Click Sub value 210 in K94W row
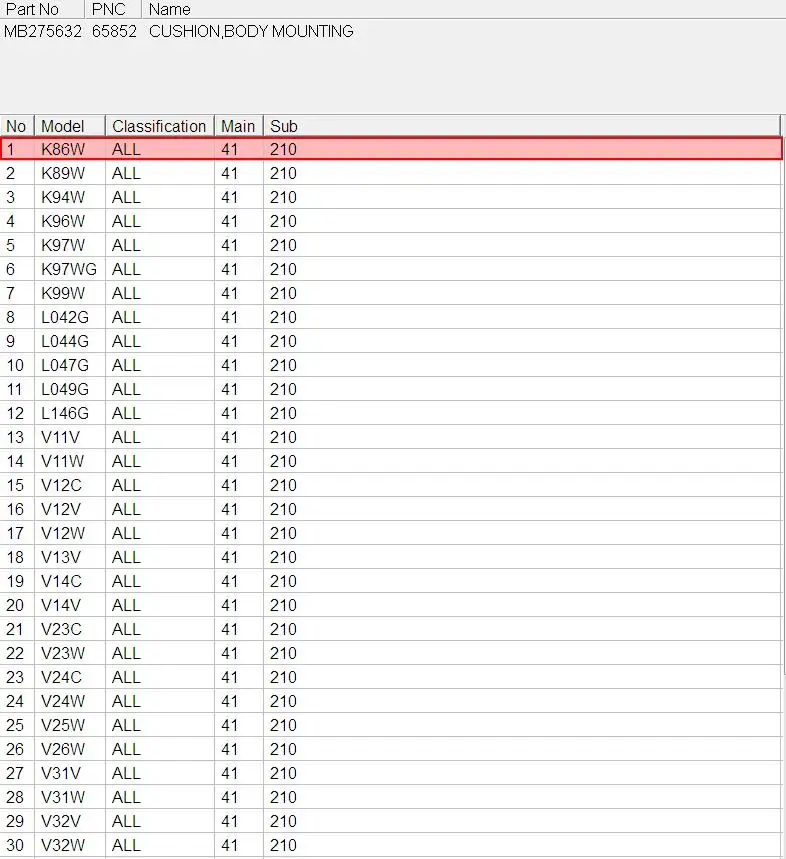Screen dimensions: 786x859 pyautogui.click(x=521, y=197)
